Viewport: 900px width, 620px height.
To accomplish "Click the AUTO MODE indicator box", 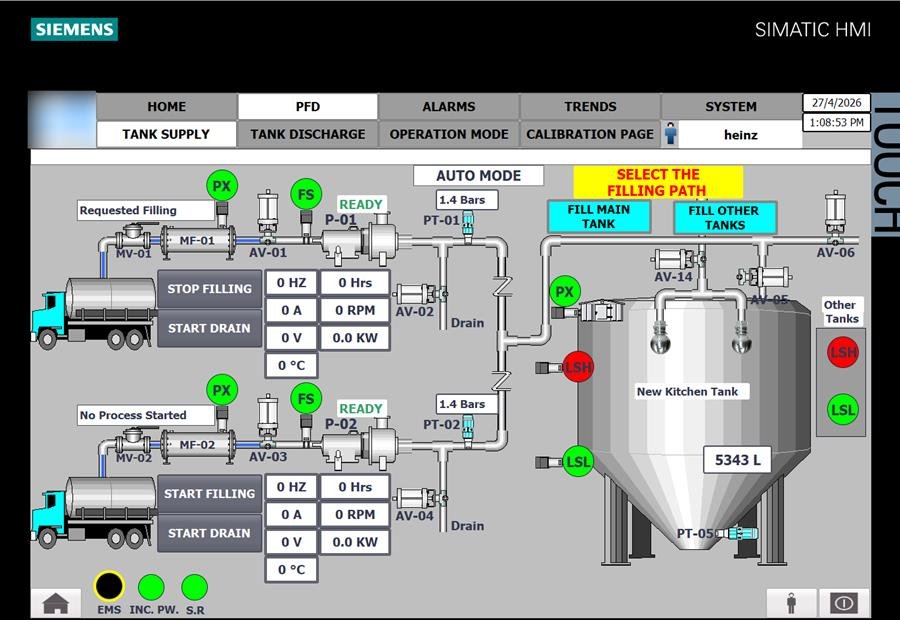I will coord(478,176).
